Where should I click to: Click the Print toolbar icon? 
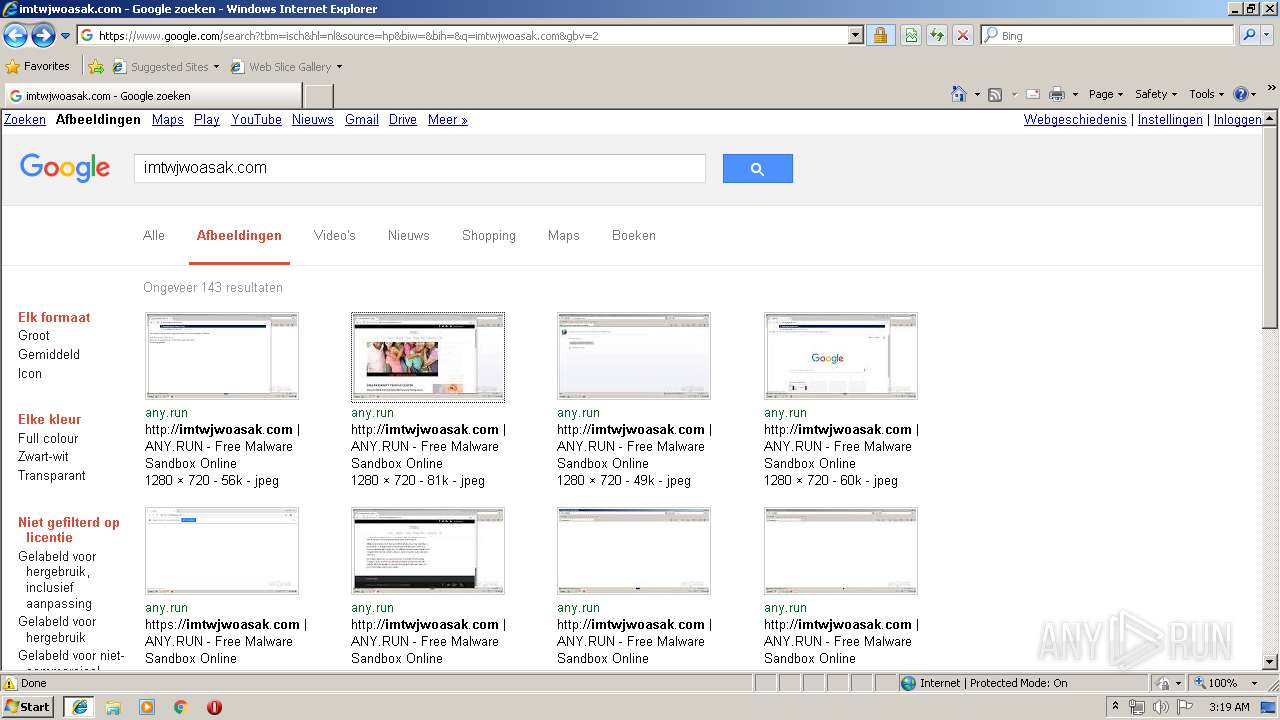coord(1057,94)
